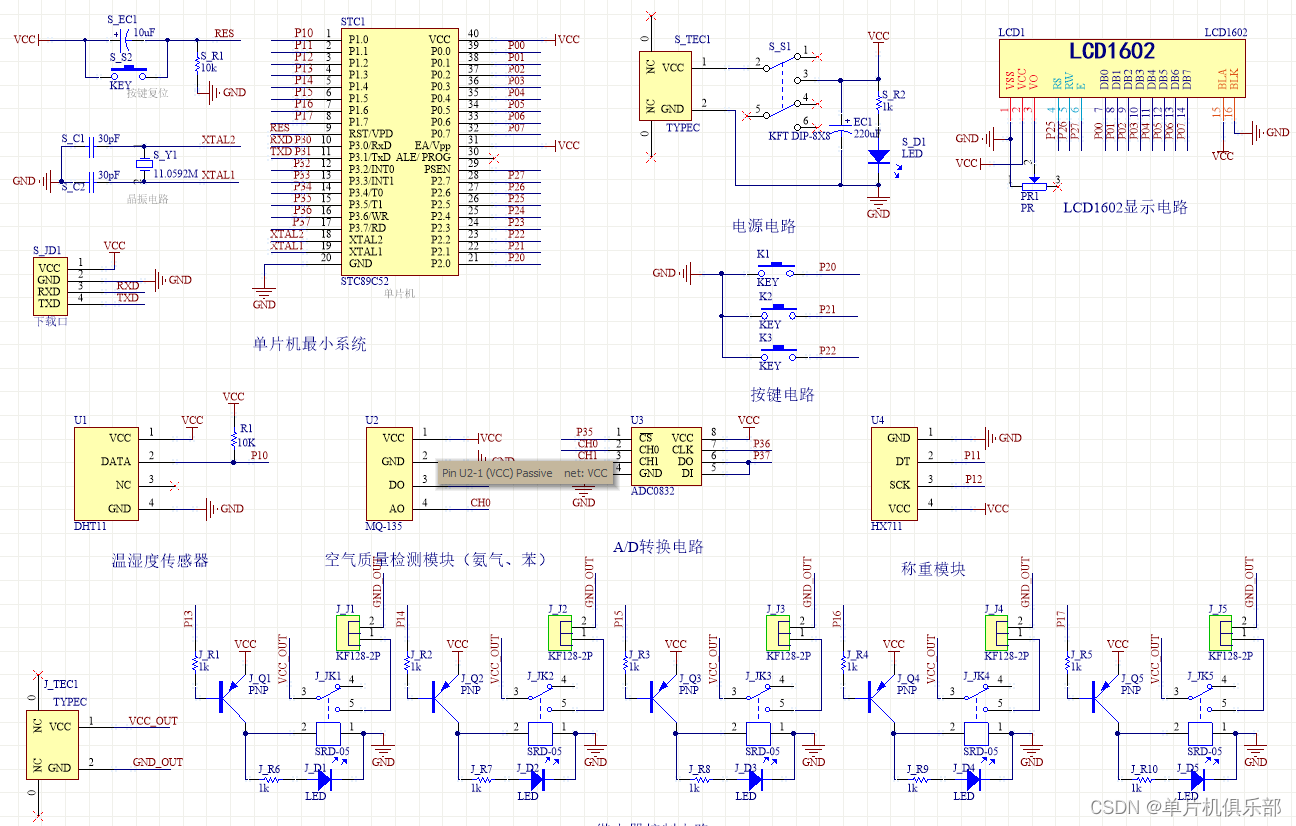Click the RXD net label on S_JD1
The height and width of the screenshot is (826, 1296).
(x=128, y=285)
